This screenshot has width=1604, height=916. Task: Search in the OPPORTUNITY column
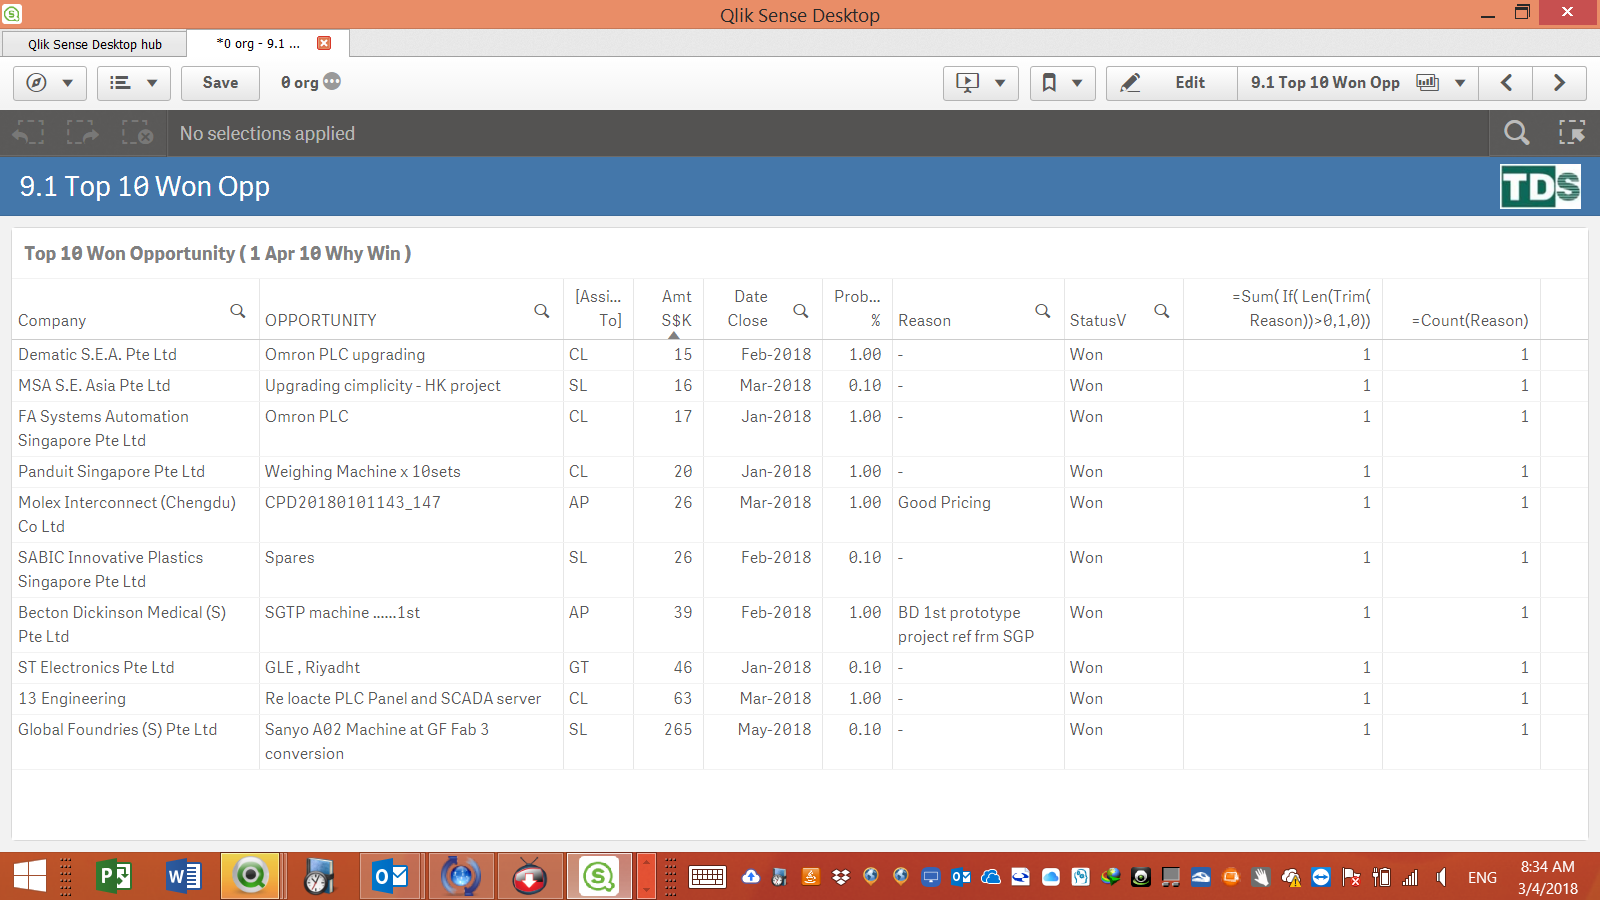pos(542,311)
